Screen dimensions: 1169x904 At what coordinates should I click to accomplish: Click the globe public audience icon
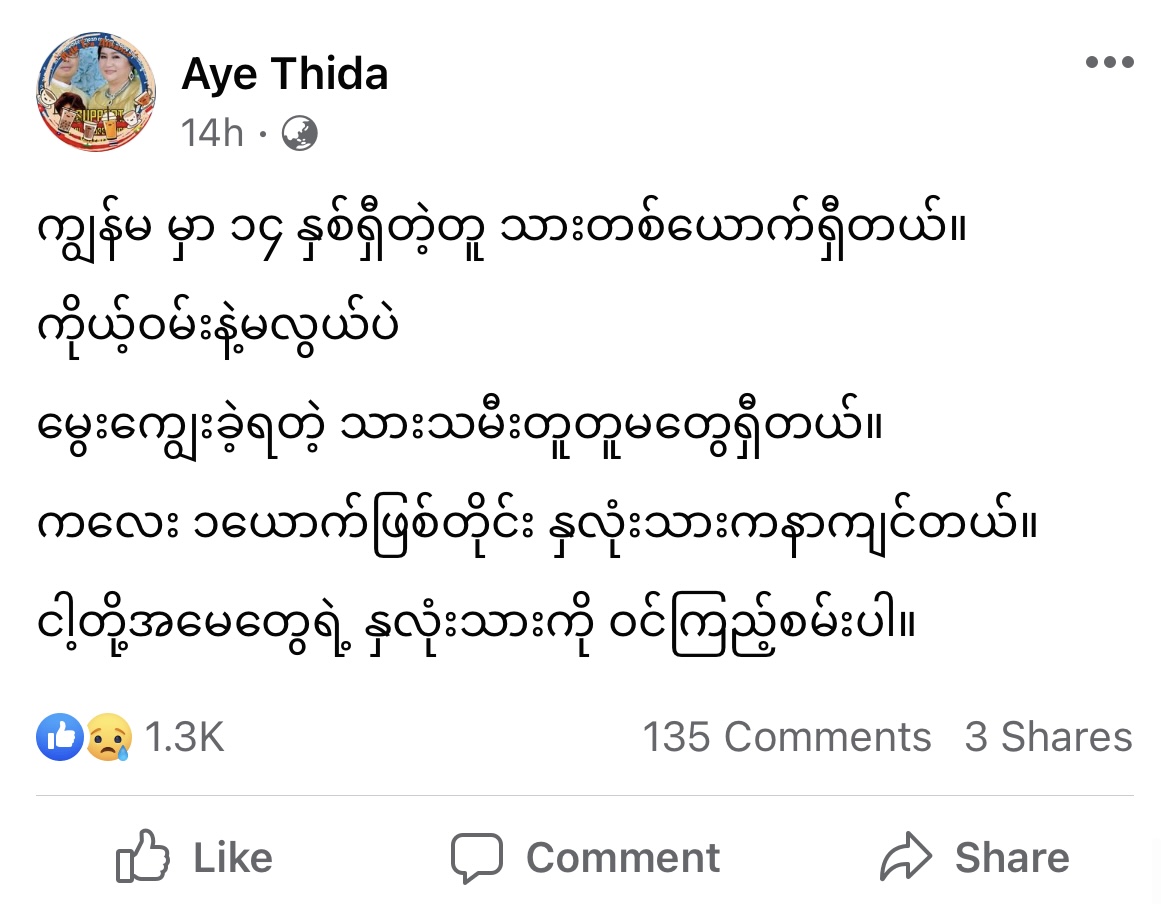coord(300,133)
